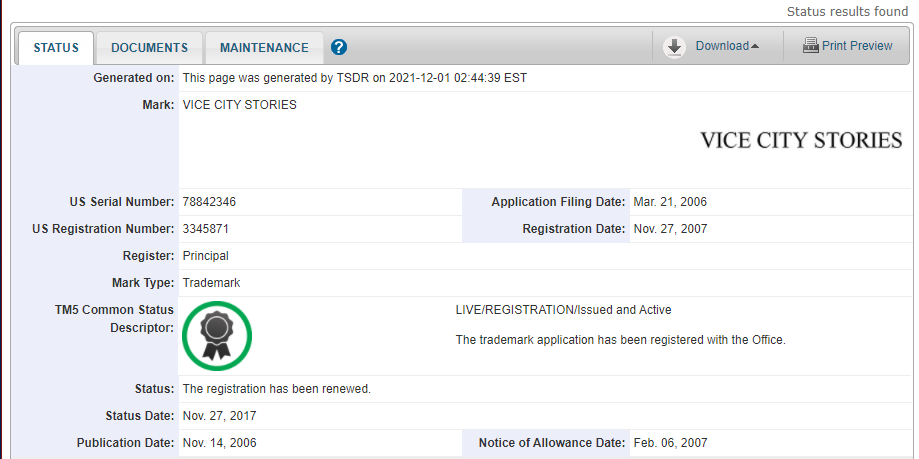The width and height of the screenshot is (919, 459).
Task: Open the help question mark icon
Action: pos(339,47)
